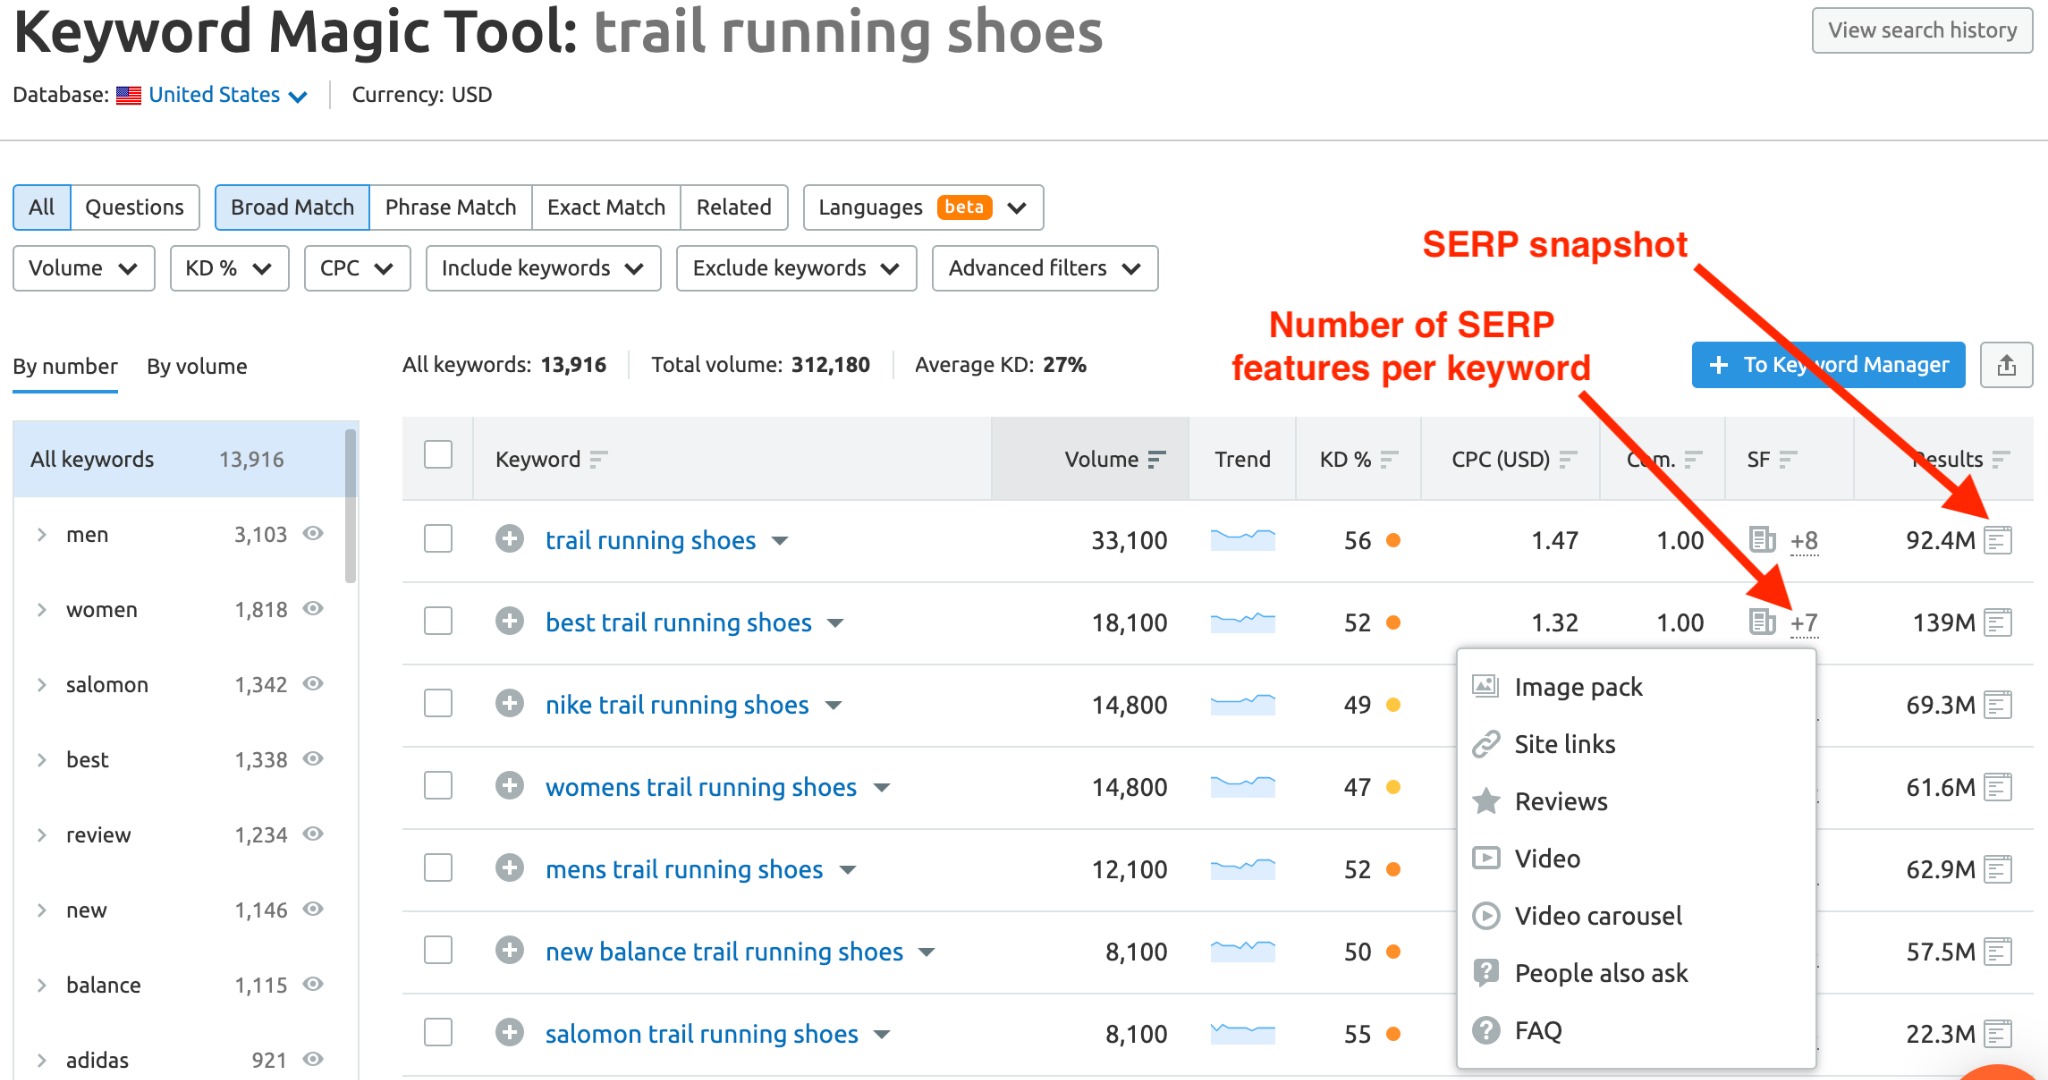The image size is (2048, 1080).
Task: Add new balance trail running shoes plus icon
Action: (x=510, y=950)
